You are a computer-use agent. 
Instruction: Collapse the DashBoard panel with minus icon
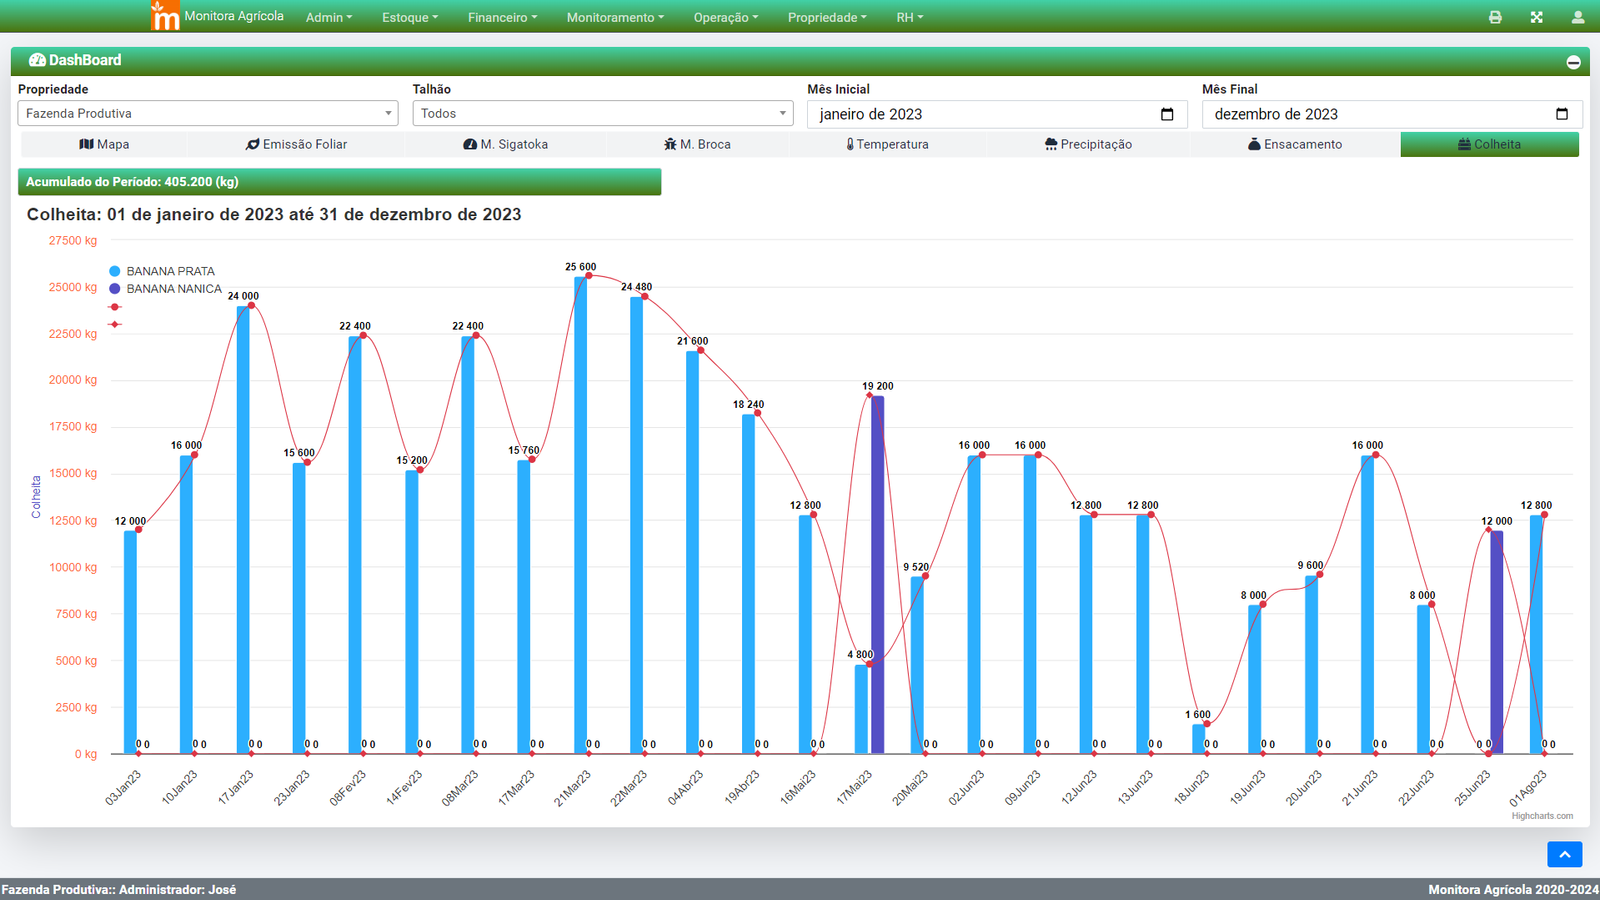coord(1573,62)
